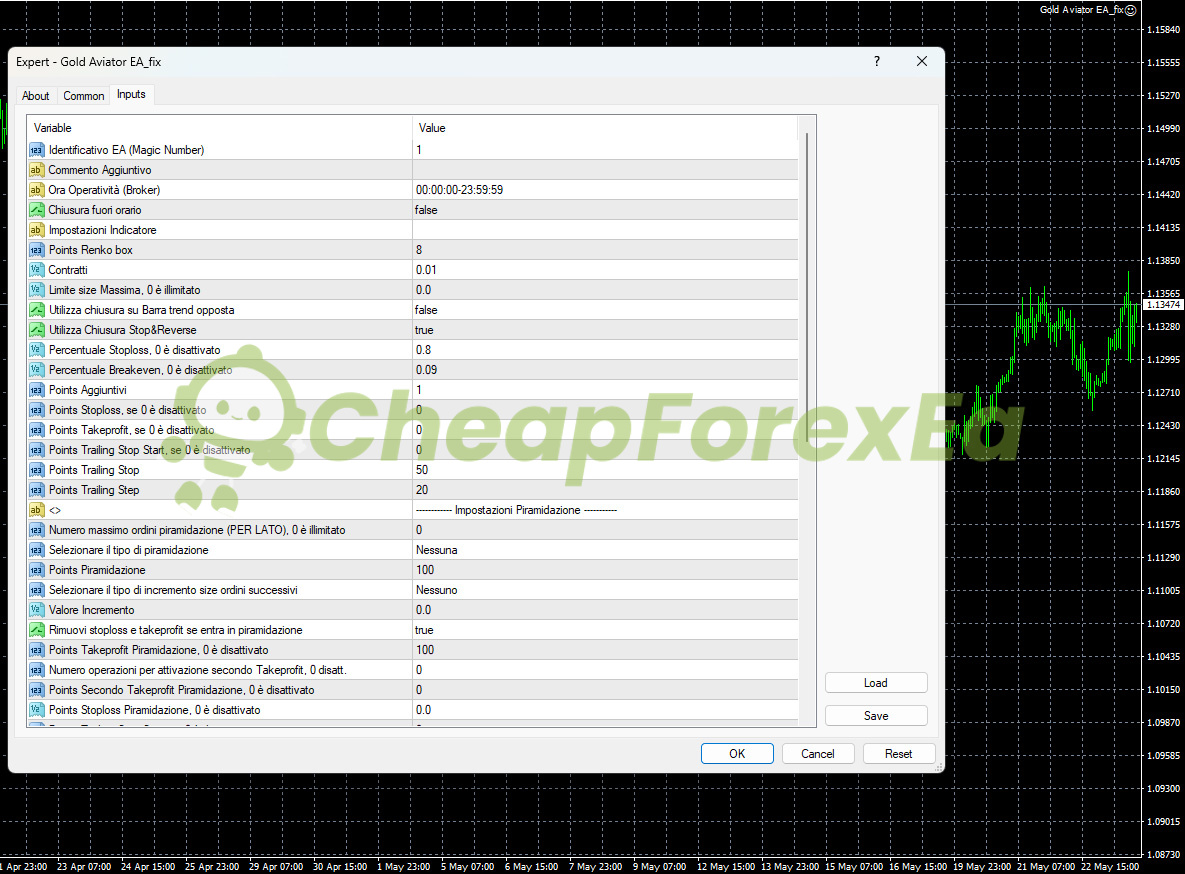Click the 1.13474 current price label on chart
Image resolution: width=1185 pixels, height=874 pixels.
(x=1163, y=305)
